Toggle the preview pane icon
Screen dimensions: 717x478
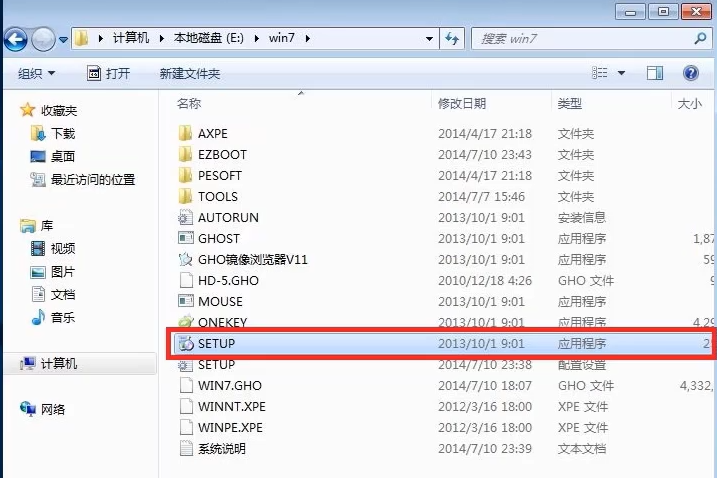(x=655, y=73)
